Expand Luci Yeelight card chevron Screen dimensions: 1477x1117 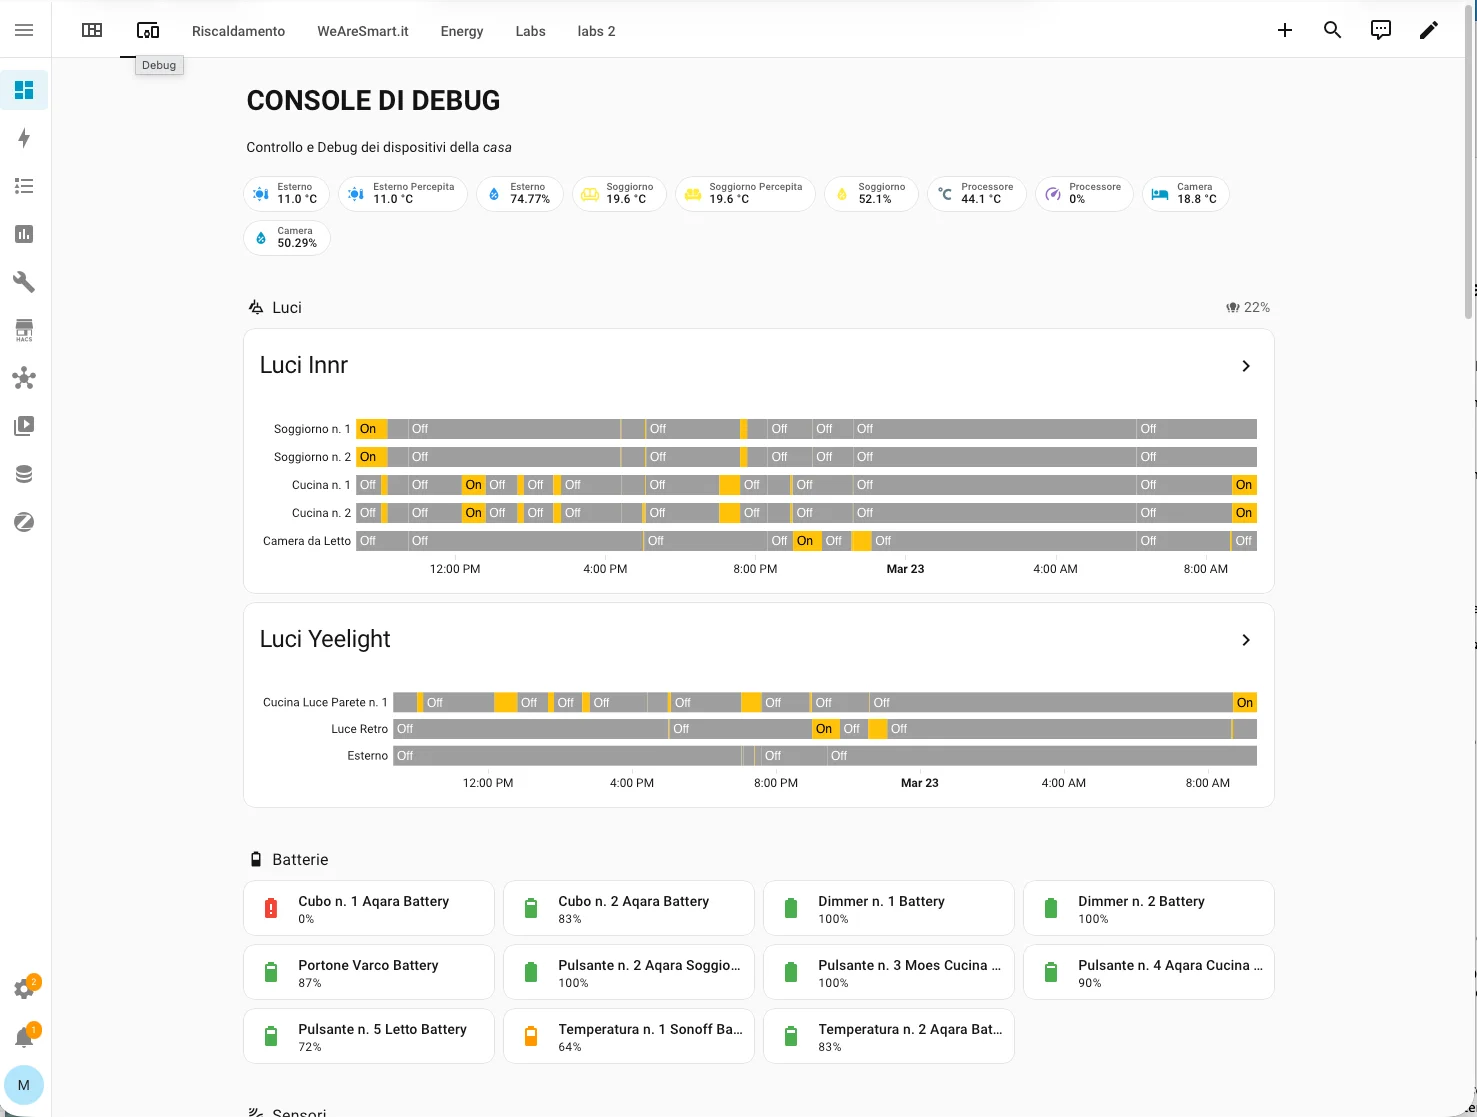click(x=1245, y=640)
